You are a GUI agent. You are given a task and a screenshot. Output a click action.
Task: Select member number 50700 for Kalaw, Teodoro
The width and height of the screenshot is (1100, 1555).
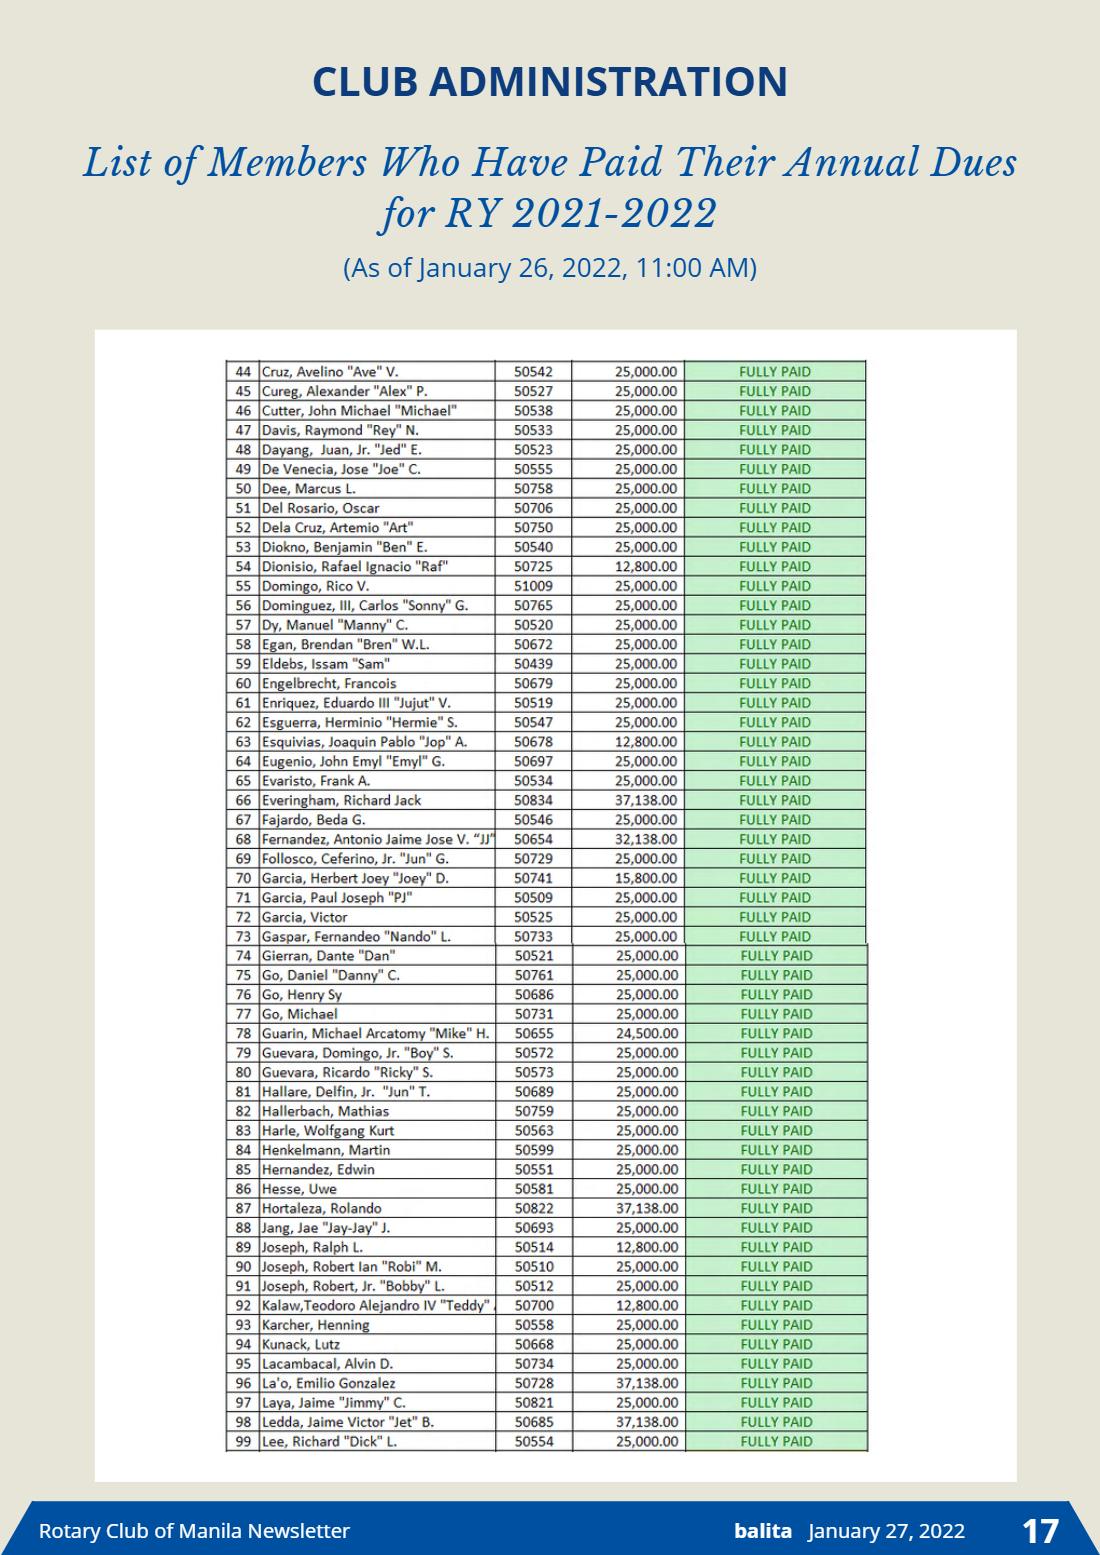pyautogui.click(x=534, y=1305)
